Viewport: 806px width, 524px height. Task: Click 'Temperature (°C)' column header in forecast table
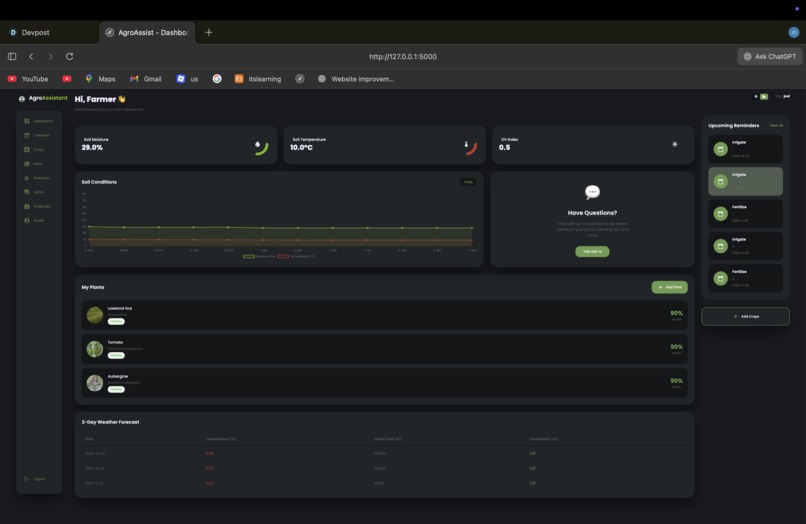coord(221,439)
